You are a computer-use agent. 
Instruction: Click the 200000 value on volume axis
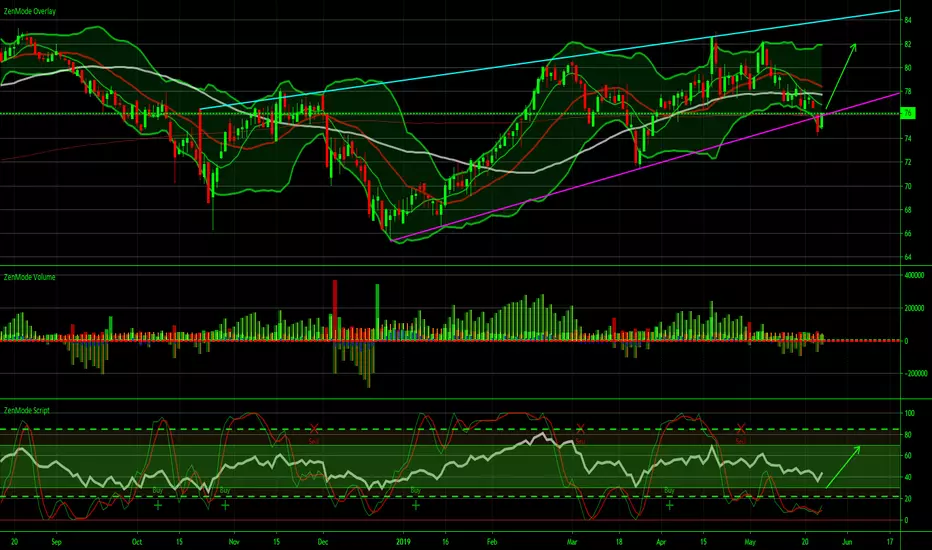coord(915,309)
